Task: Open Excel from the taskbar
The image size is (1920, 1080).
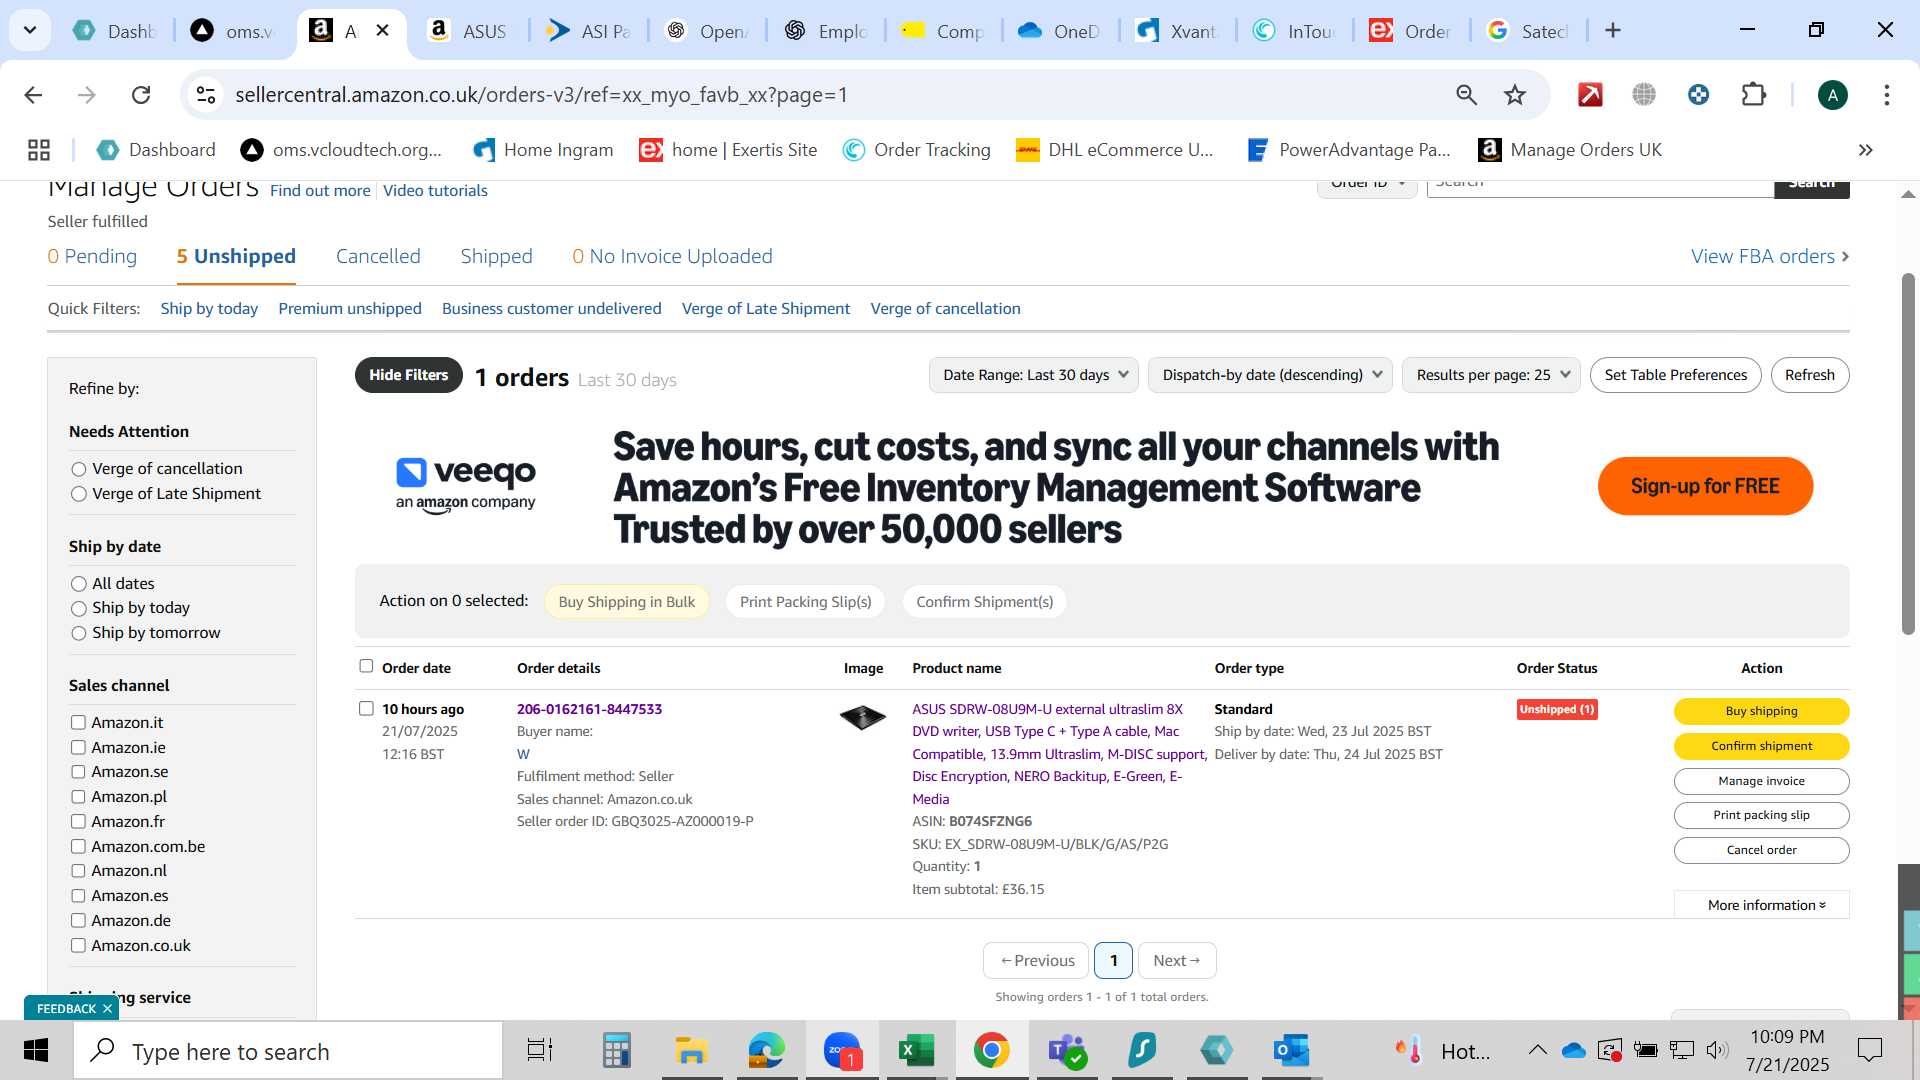Action: click(x=915, y=1051)
